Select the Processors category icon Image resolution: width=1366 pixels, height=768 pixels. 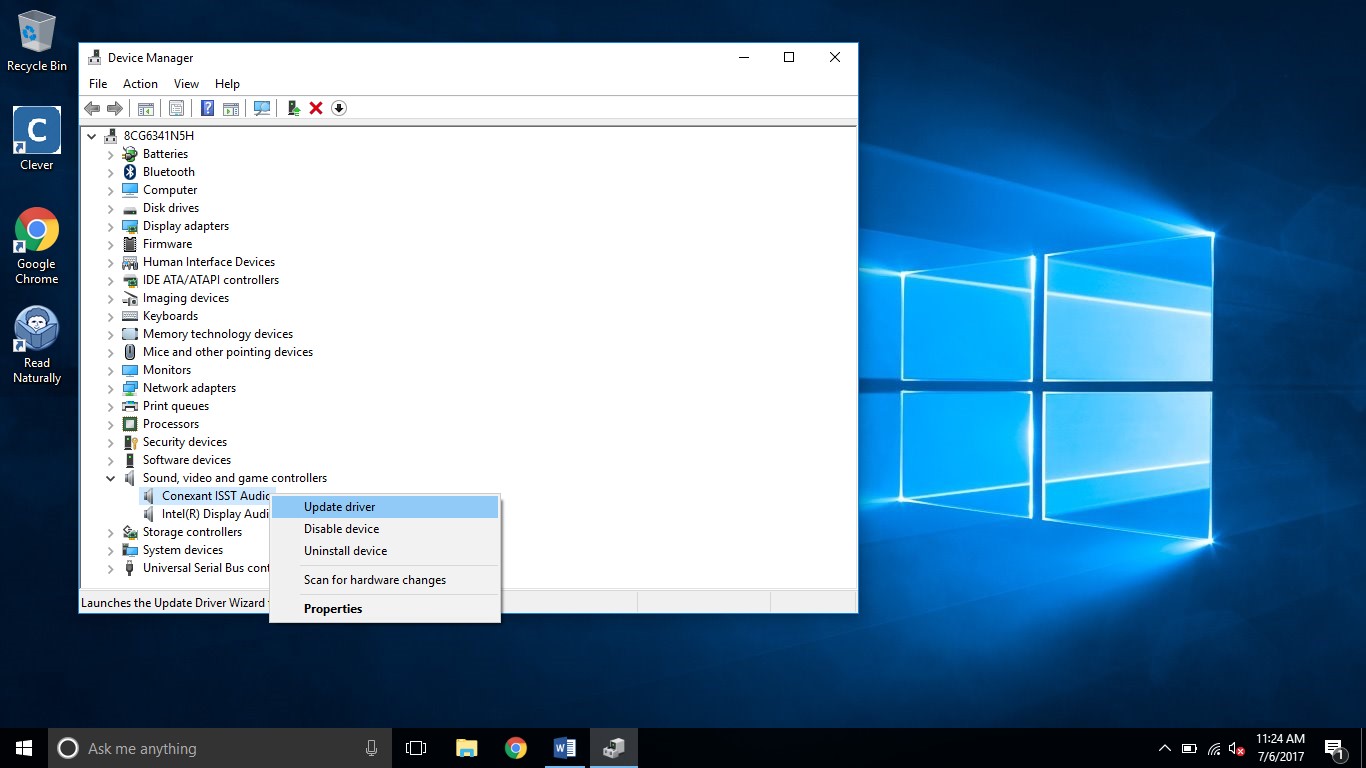(x=130, y=424)
